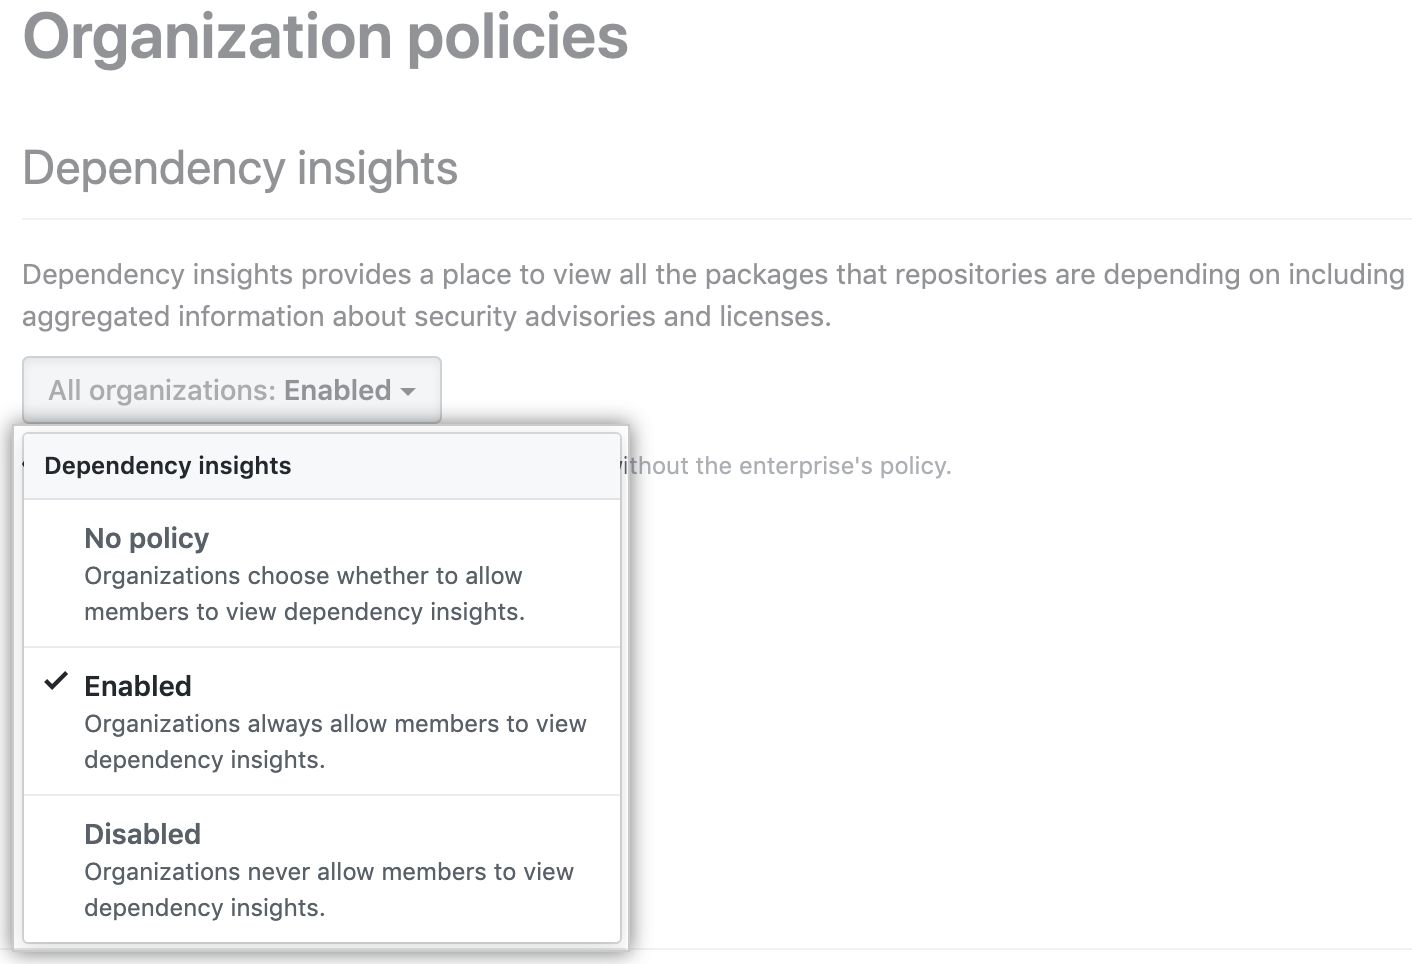
Task: Choose the "Disabled" policy option title
Action: pos(142,834)
